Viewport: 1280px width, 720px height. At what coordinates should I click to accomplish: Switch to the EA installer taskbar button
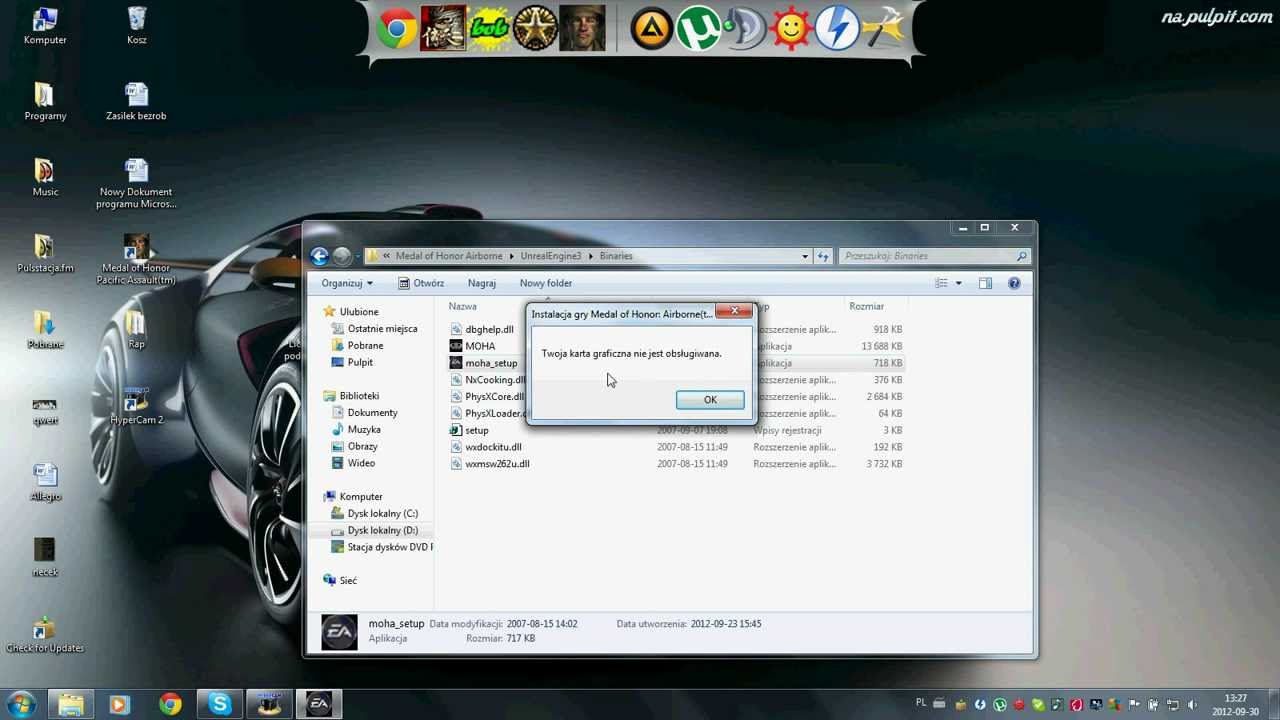pyautogui.click(x=318, y=704)
